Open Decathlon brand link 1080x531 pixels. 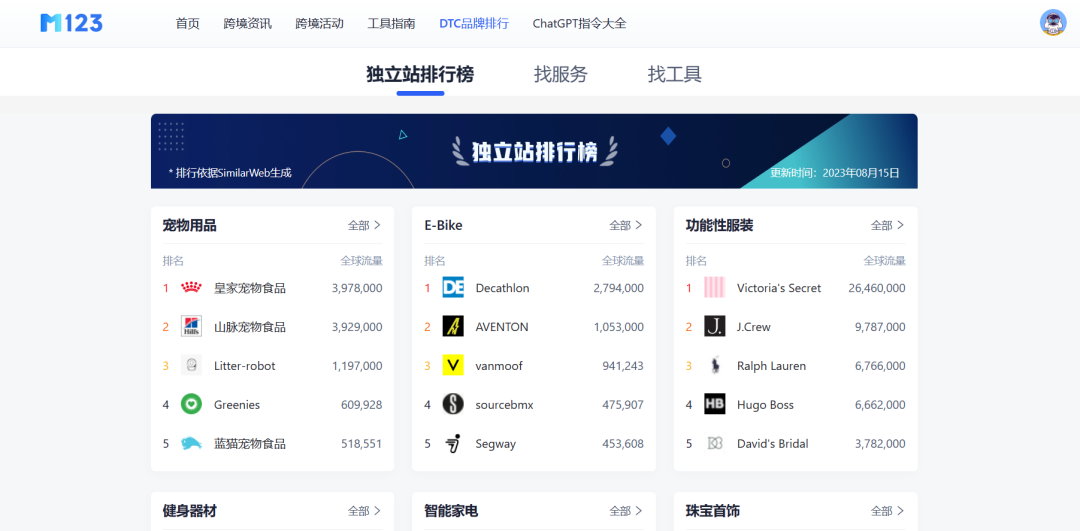502,288
